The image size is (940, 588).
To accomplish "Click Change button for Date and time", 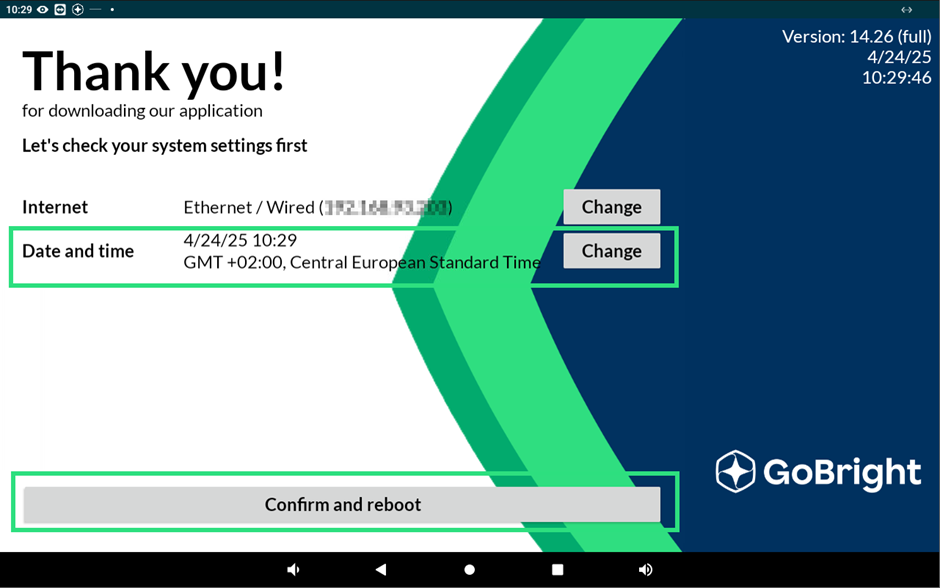I will [x=611, y=251].
